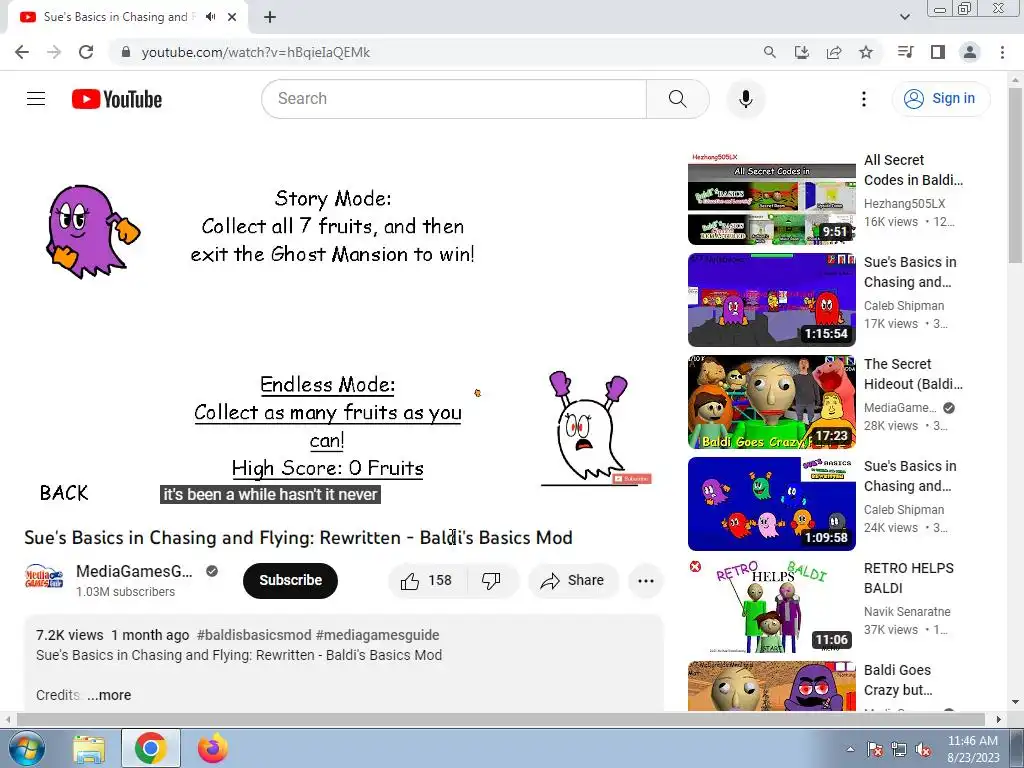Open MediaGamesGuide channel avatar
The width and height of the screenshot is (1024, 768).
(x=44, y=579)
